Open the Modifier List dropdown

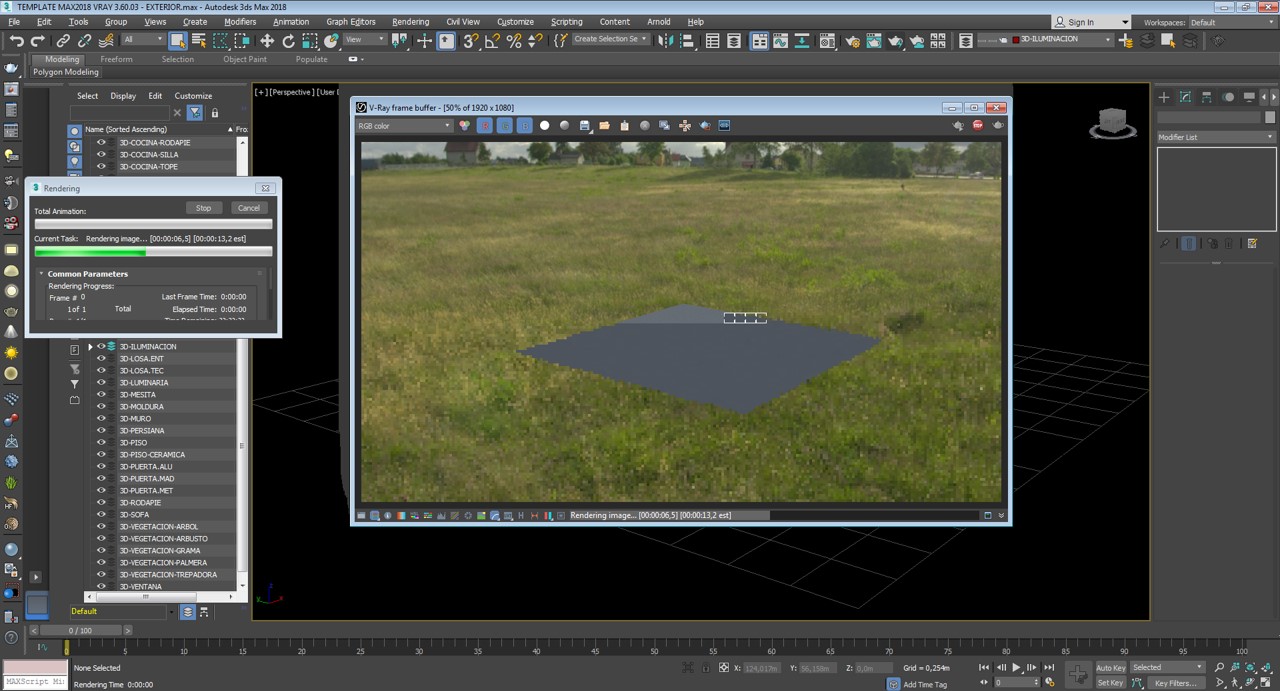pos(1215,137)
